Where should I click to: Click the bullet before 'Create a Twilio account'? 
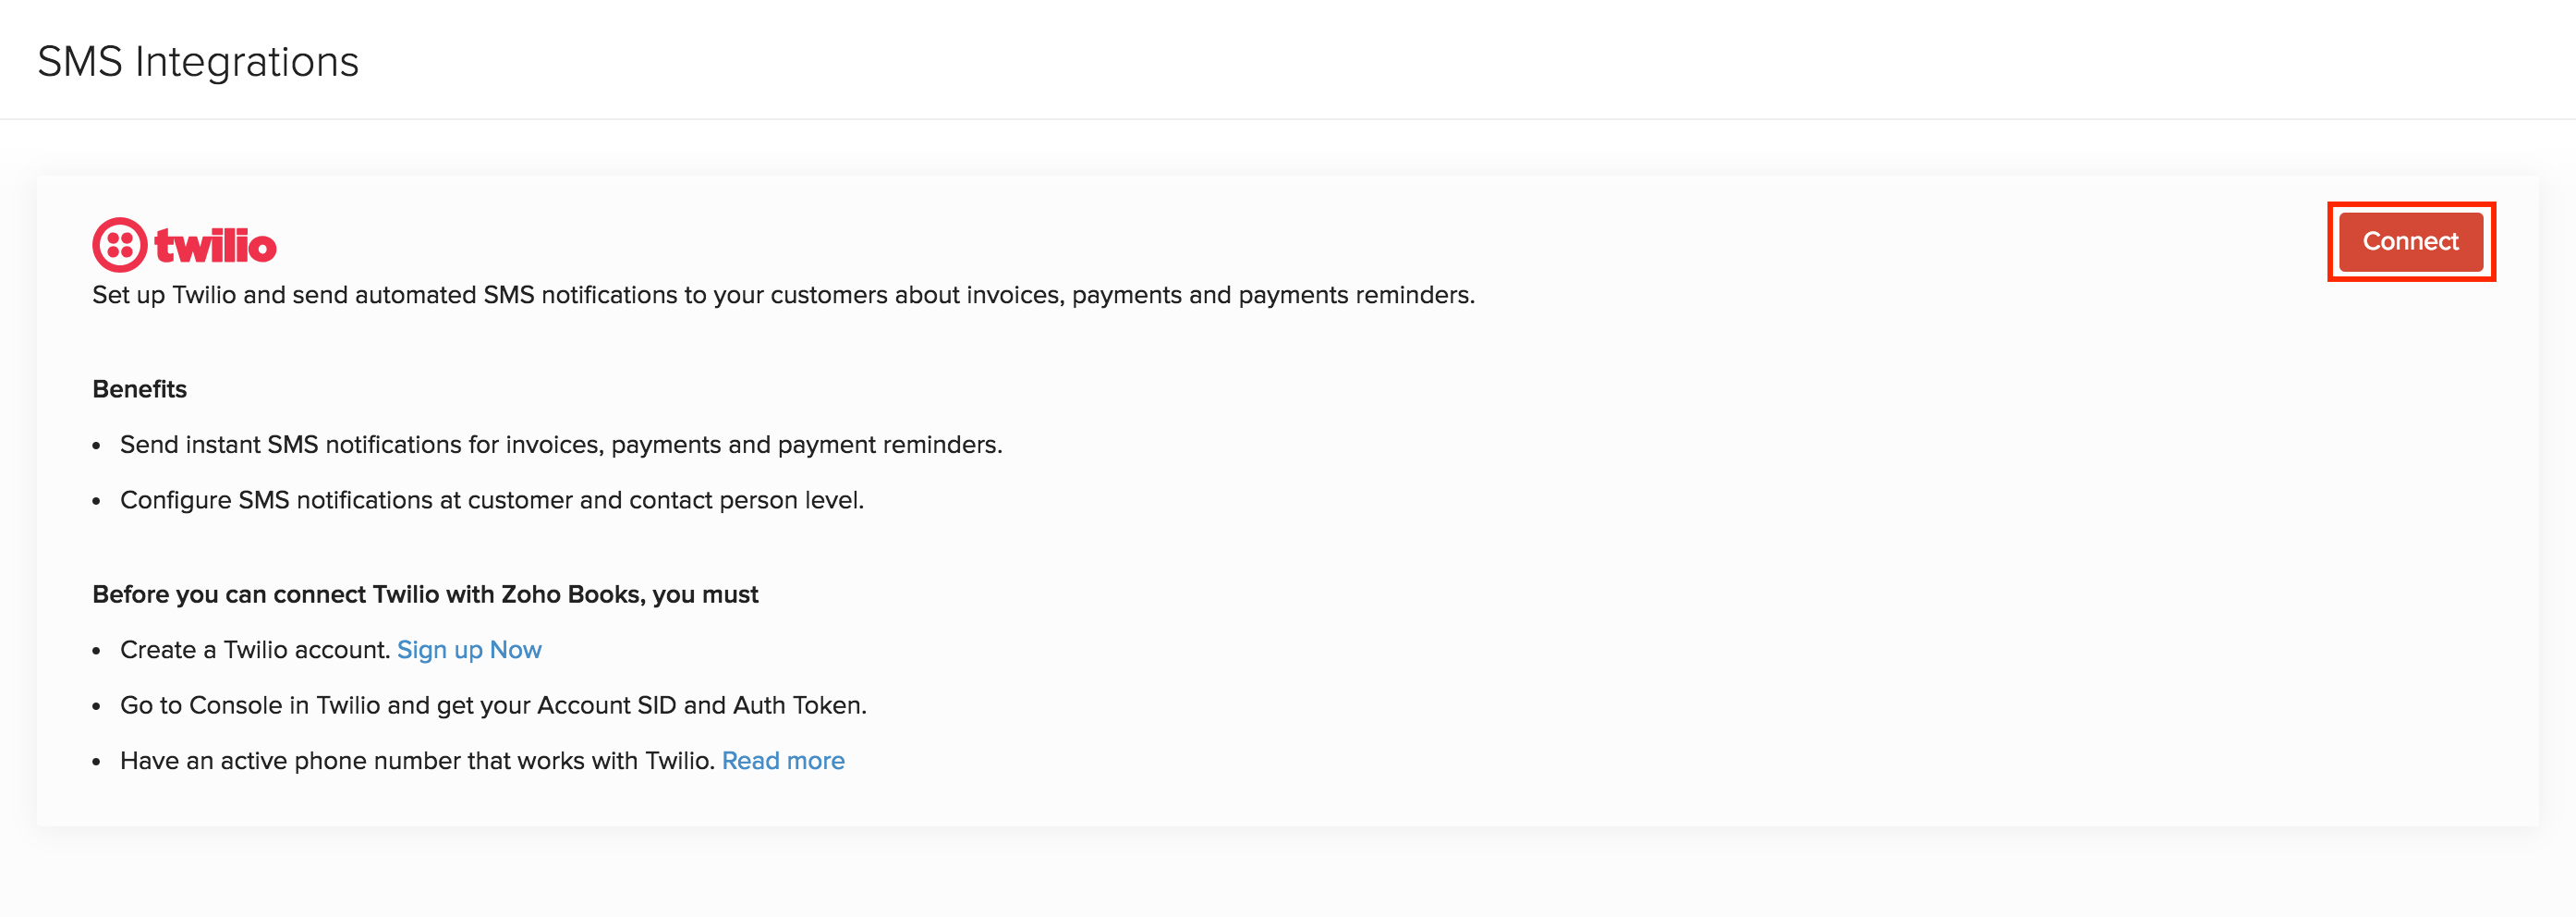[x=97, y=652]
